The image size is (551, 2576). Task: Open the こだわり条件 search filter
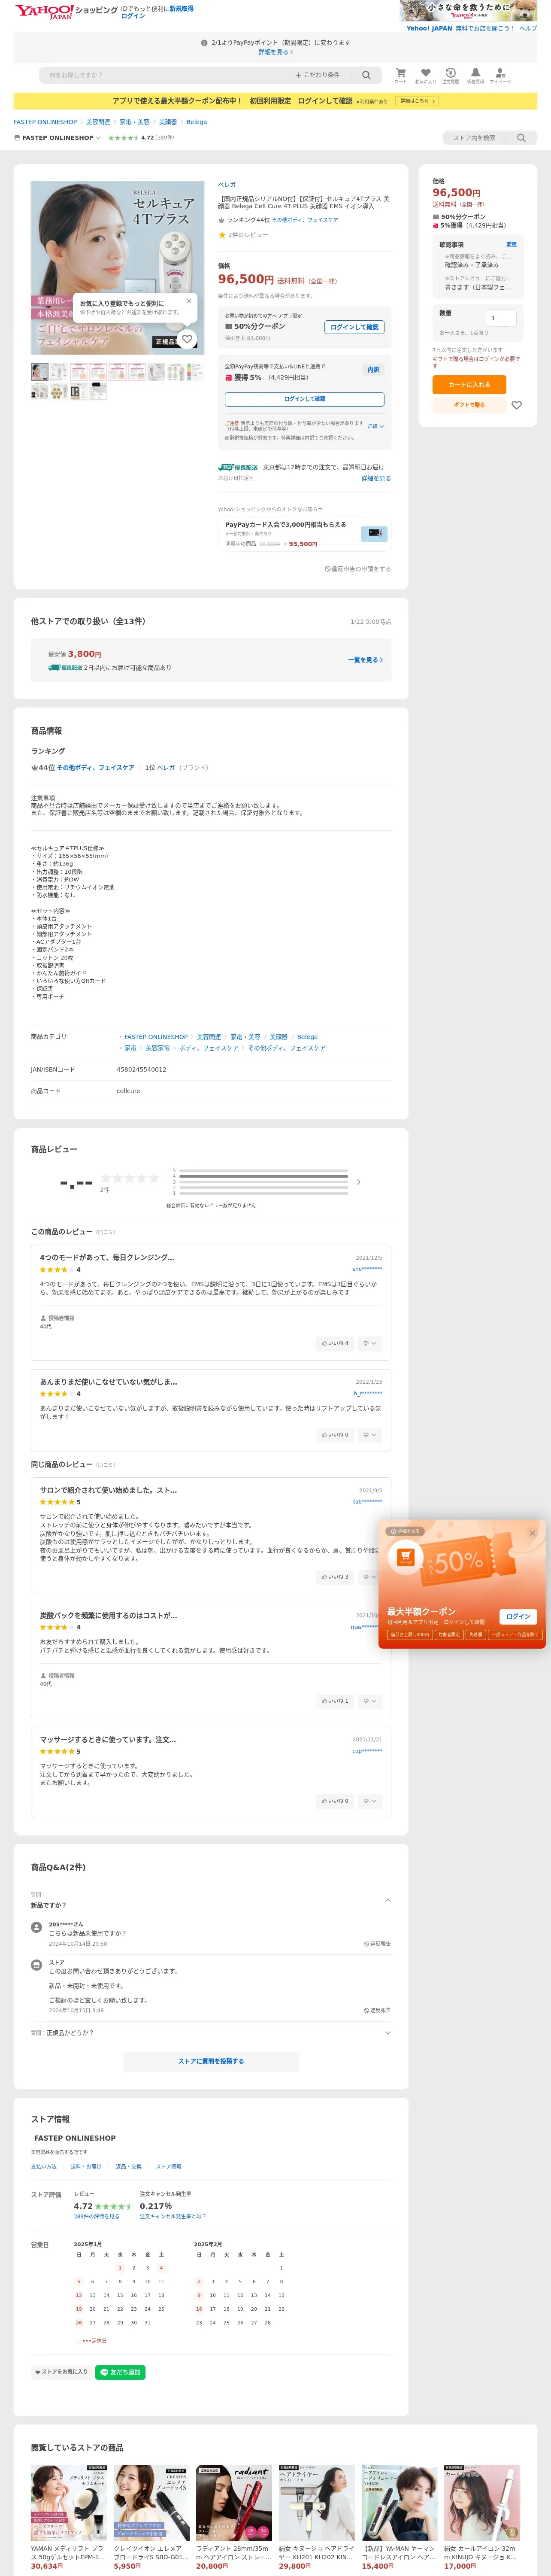[x=317, y=75]
